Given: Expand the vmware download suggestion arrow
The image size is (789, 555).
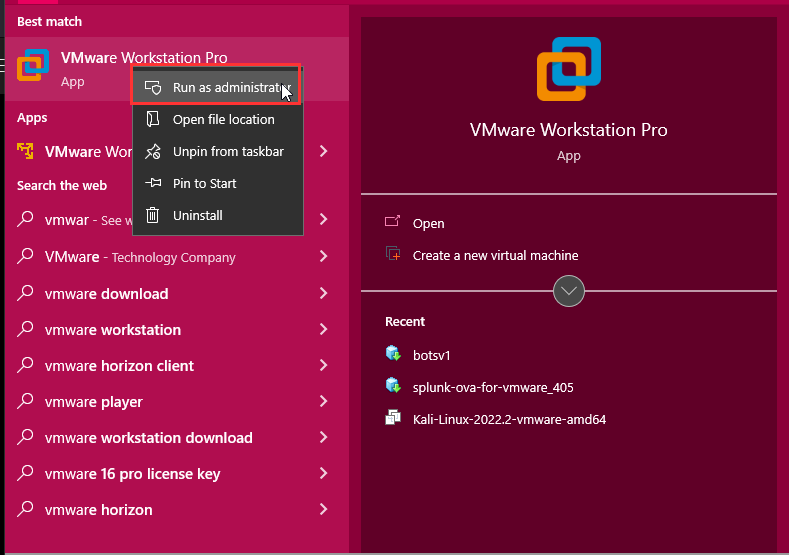Looking at the screenshot, I should (324, 293).
